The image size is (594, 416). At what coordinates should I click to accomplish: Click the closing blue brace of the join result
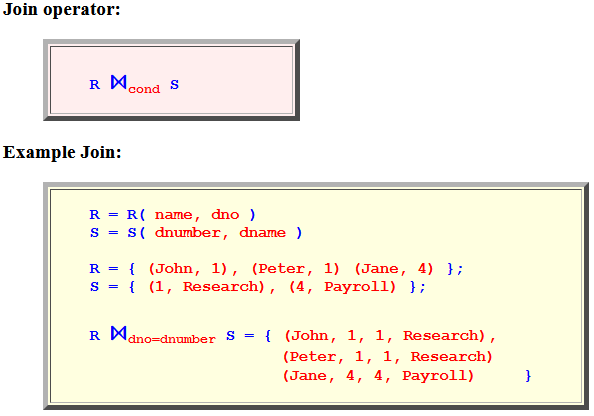click(528, 376)
